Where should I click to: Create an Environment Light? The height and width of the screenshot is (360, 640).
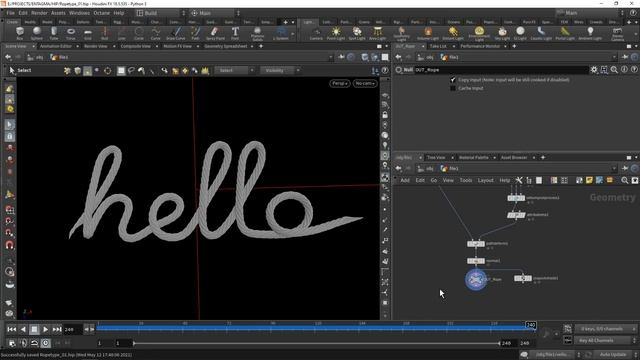[x=479, y=33]
